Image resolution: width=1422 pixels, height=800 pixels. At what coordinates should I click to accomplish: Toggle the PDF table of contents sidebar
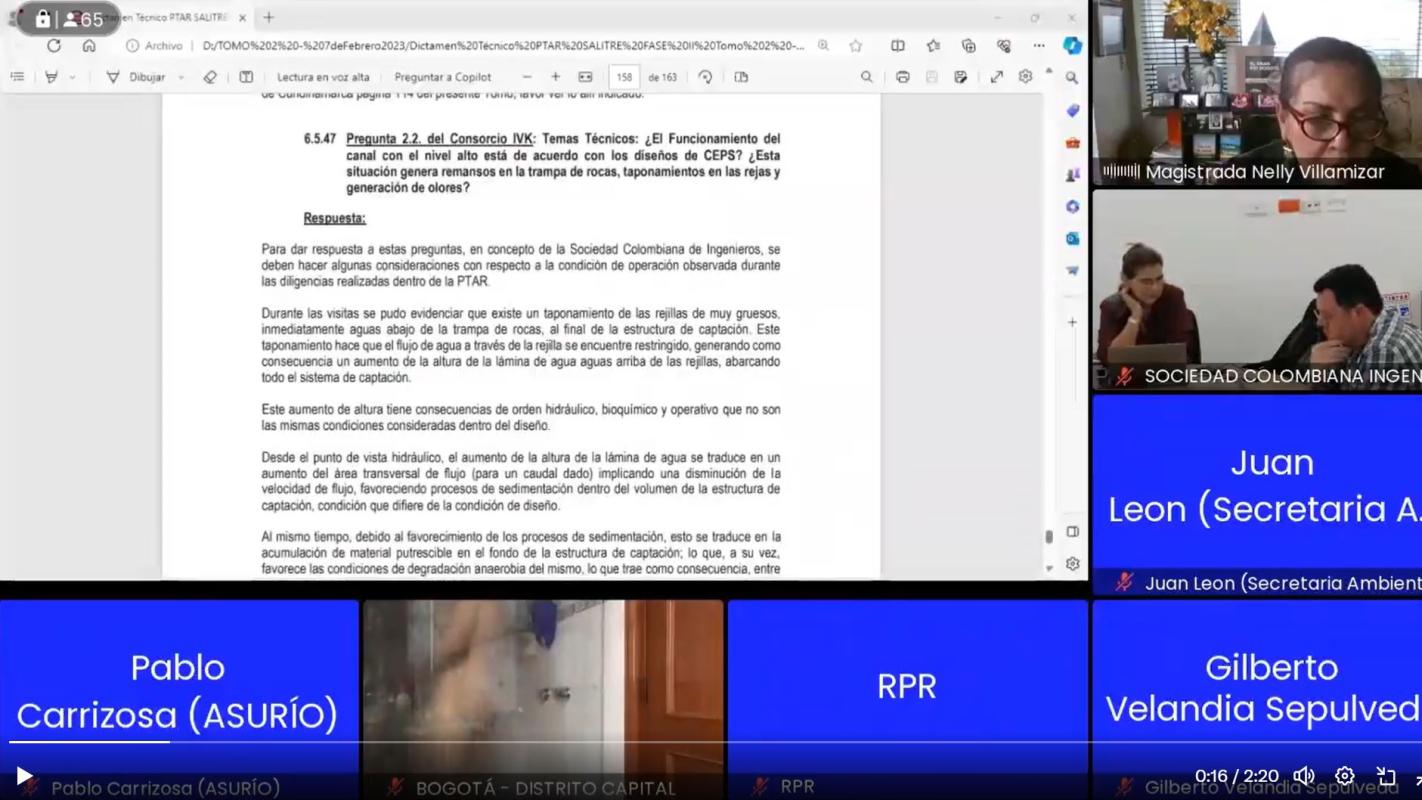point(17,77)
